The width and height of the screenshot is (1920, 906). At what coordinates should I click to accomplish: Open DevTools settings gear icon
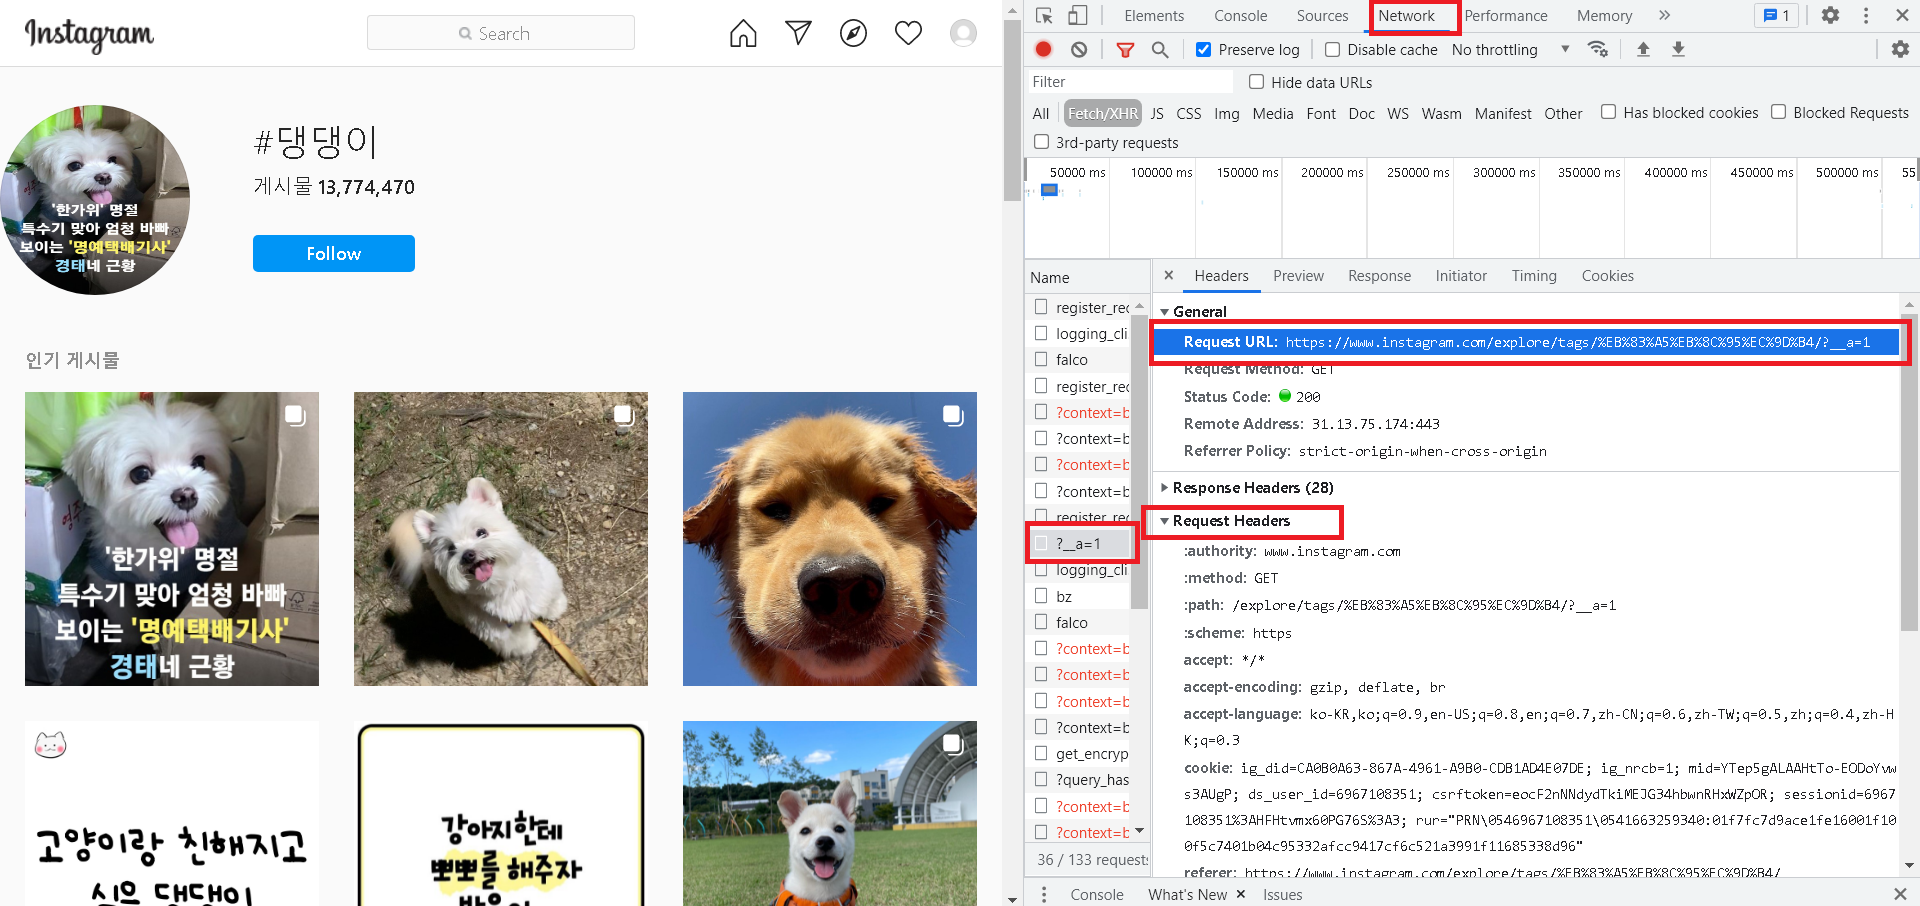coord(1830,15)
